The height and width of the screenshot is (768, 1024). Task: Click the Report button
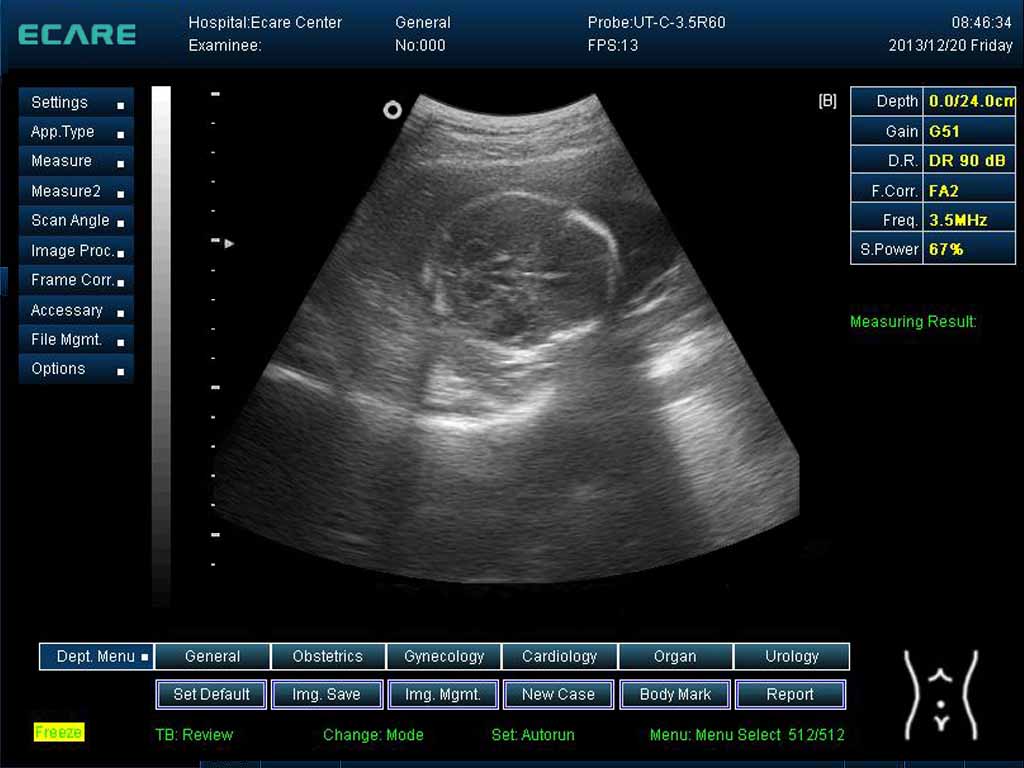tap(790, 694)
